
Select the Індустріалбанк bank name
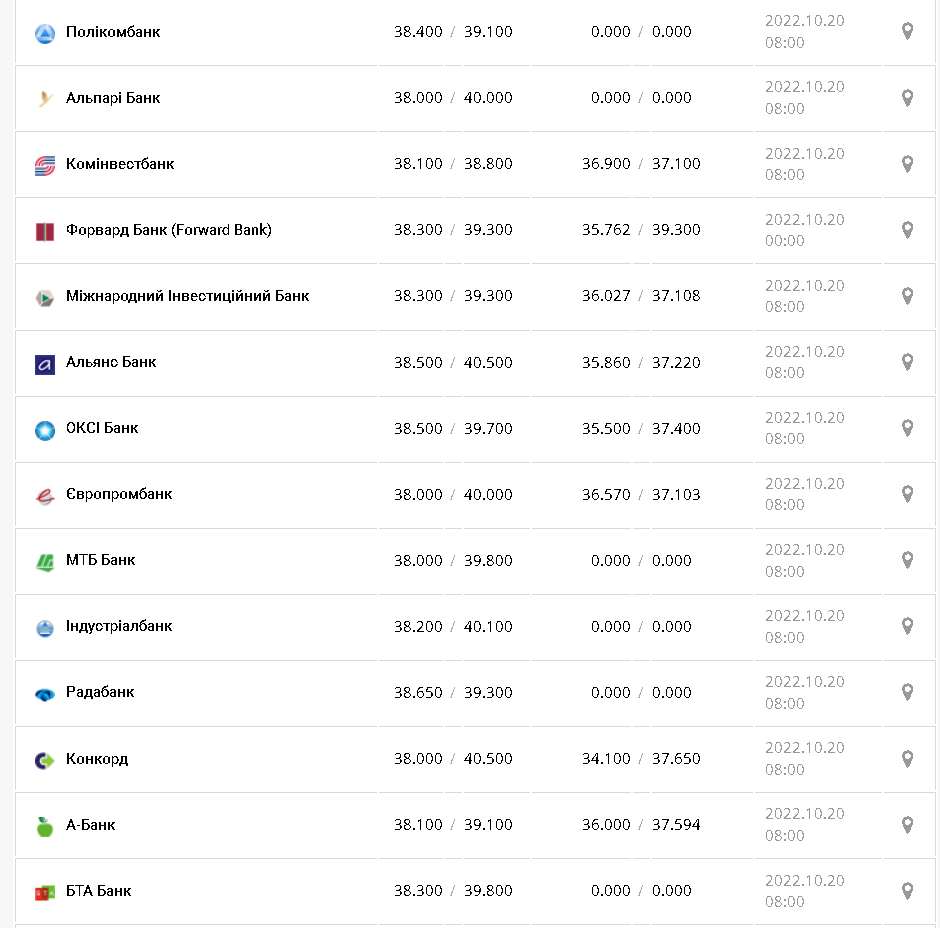pos(119,626)
